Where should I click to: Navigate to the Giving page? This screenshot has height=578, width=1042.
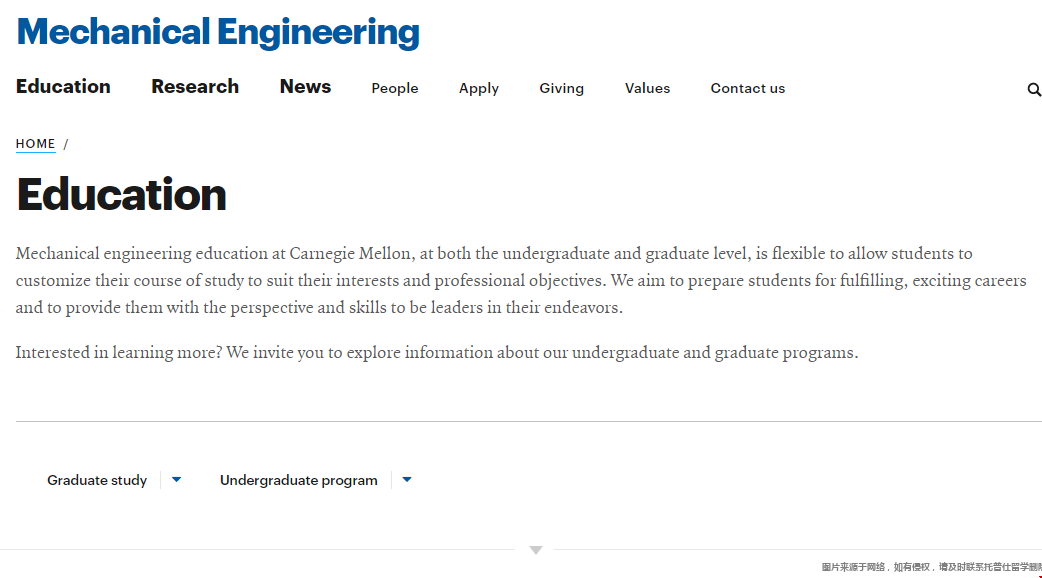coord(561,89)
